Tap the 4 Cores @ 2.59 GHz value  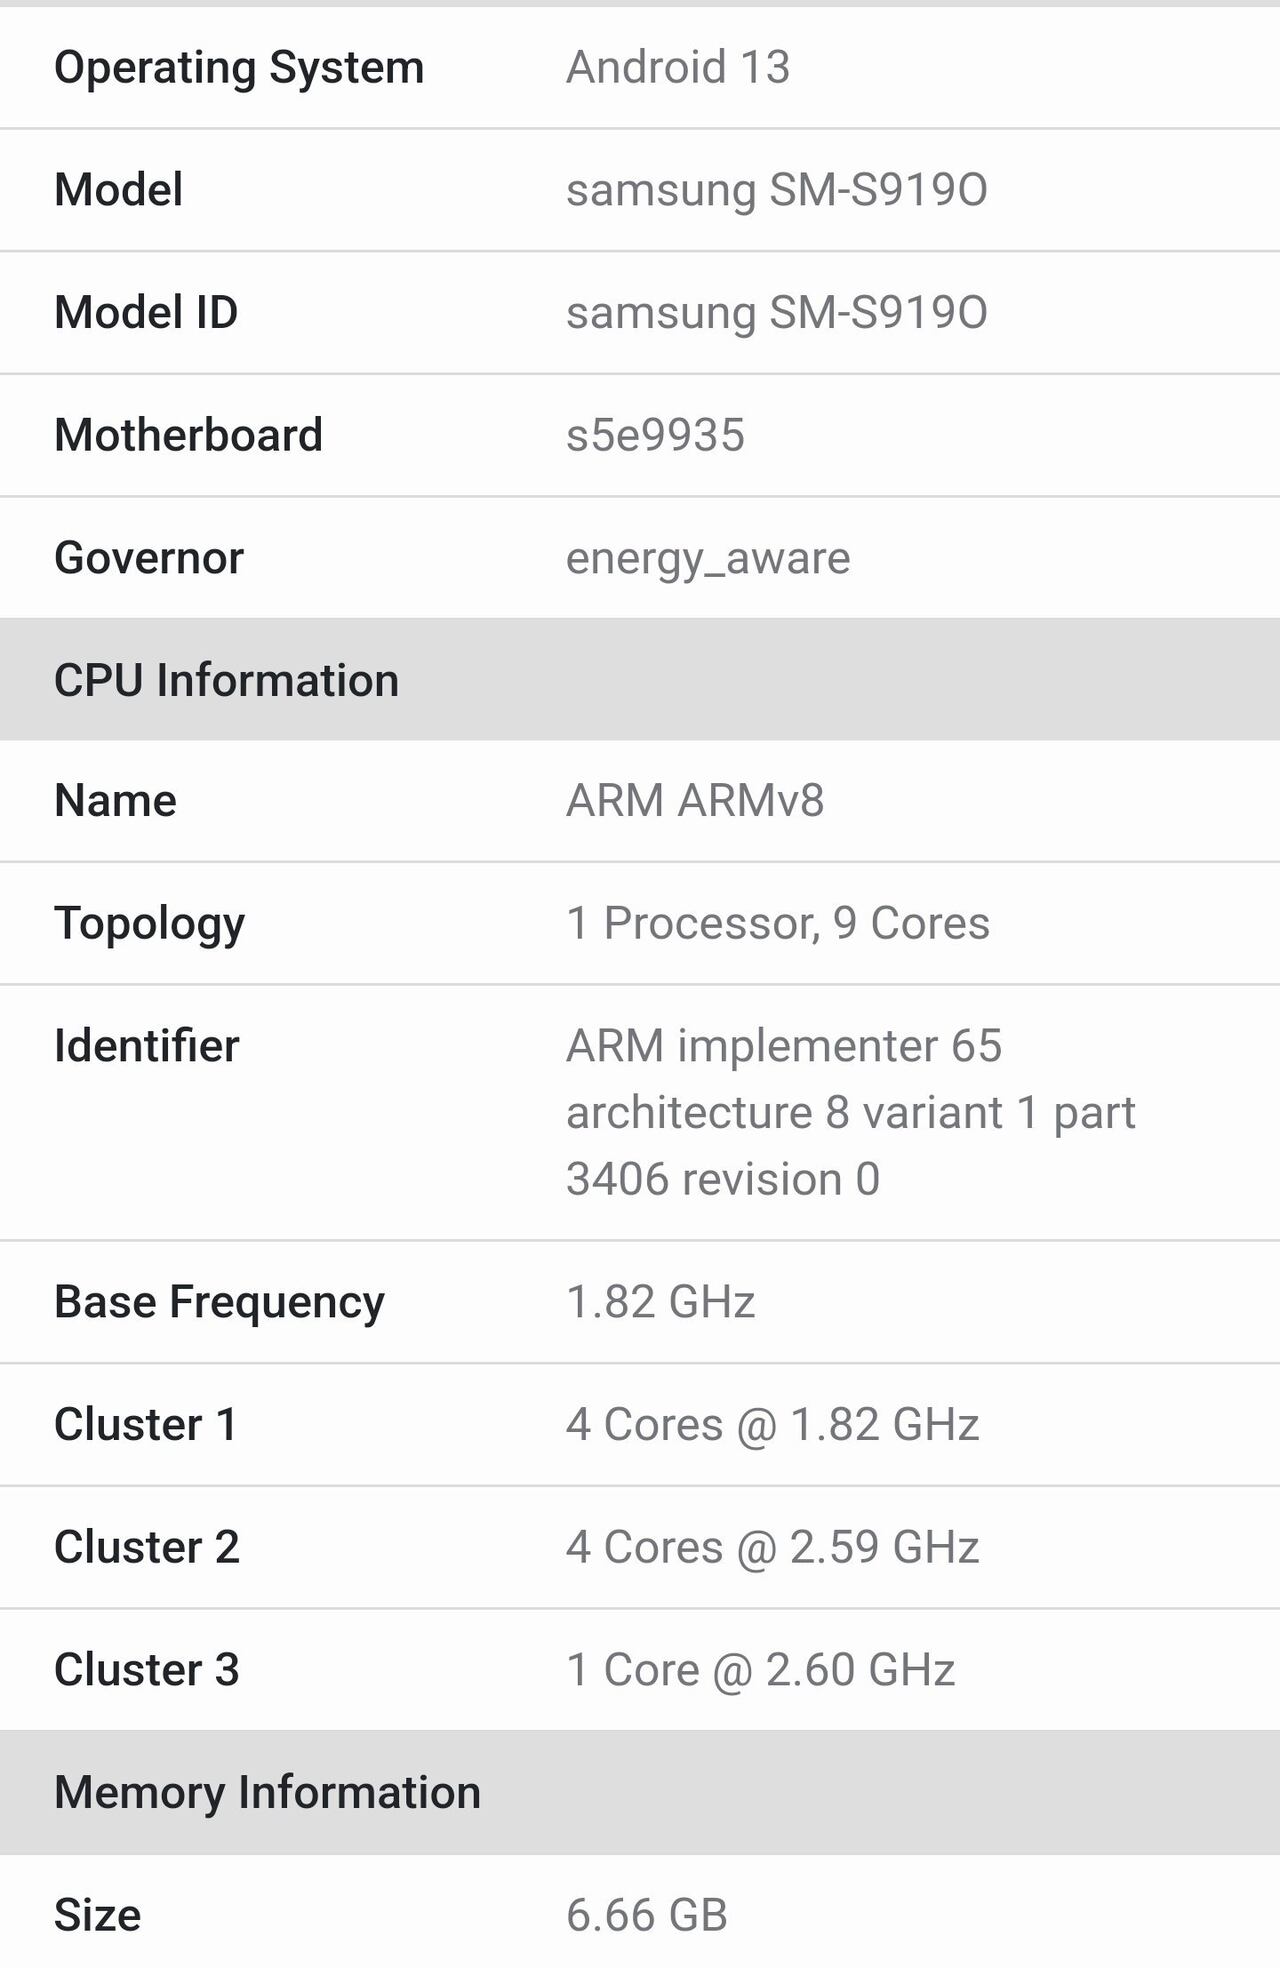[772, 1547]
